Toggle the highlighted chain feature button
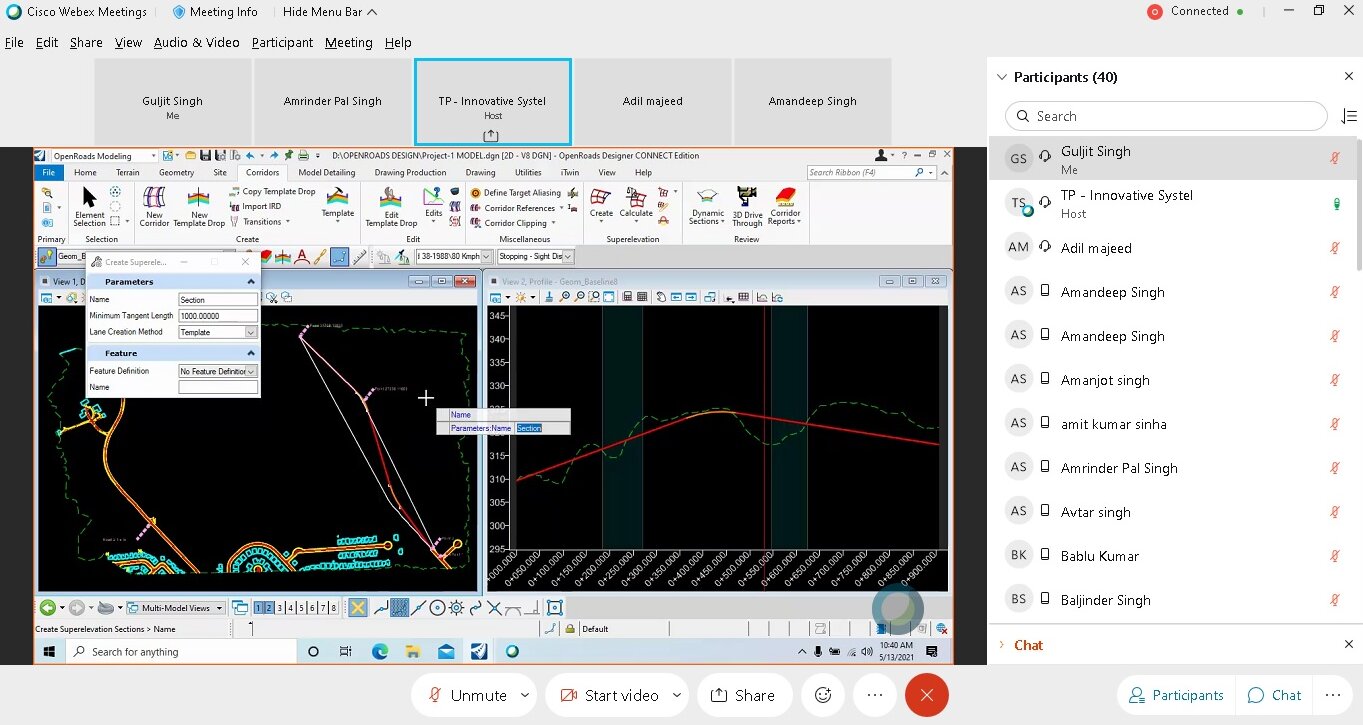 [x=340, y=257]
